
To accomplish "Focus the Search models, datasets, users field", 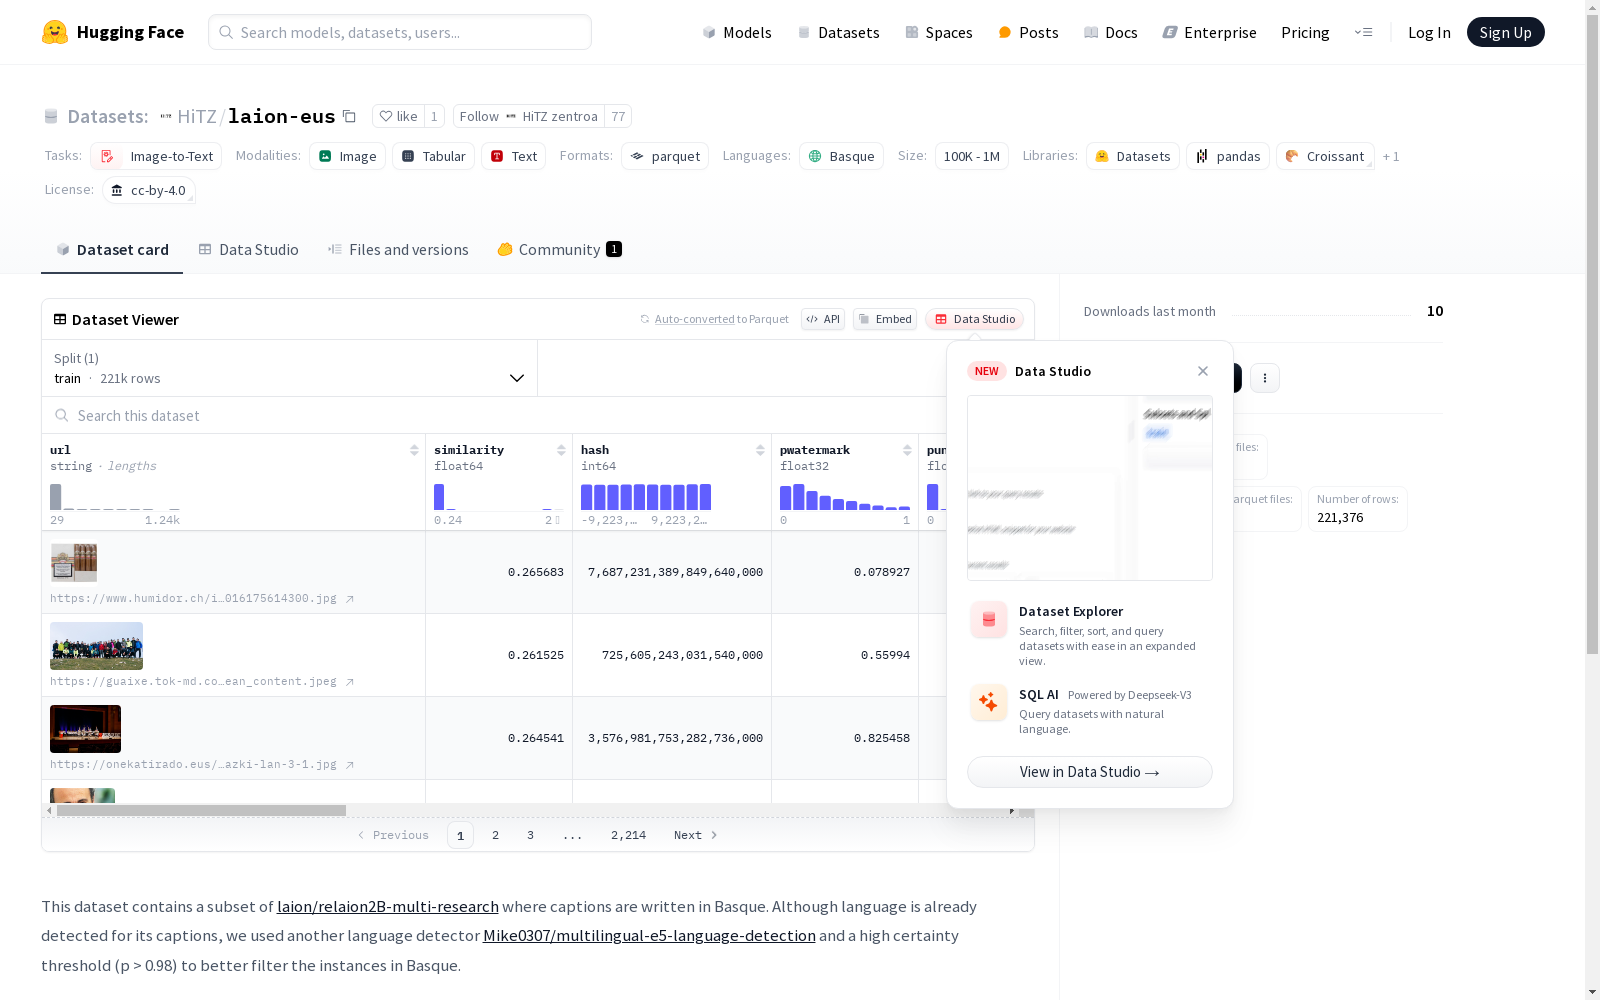I will (x=400, y=32).
